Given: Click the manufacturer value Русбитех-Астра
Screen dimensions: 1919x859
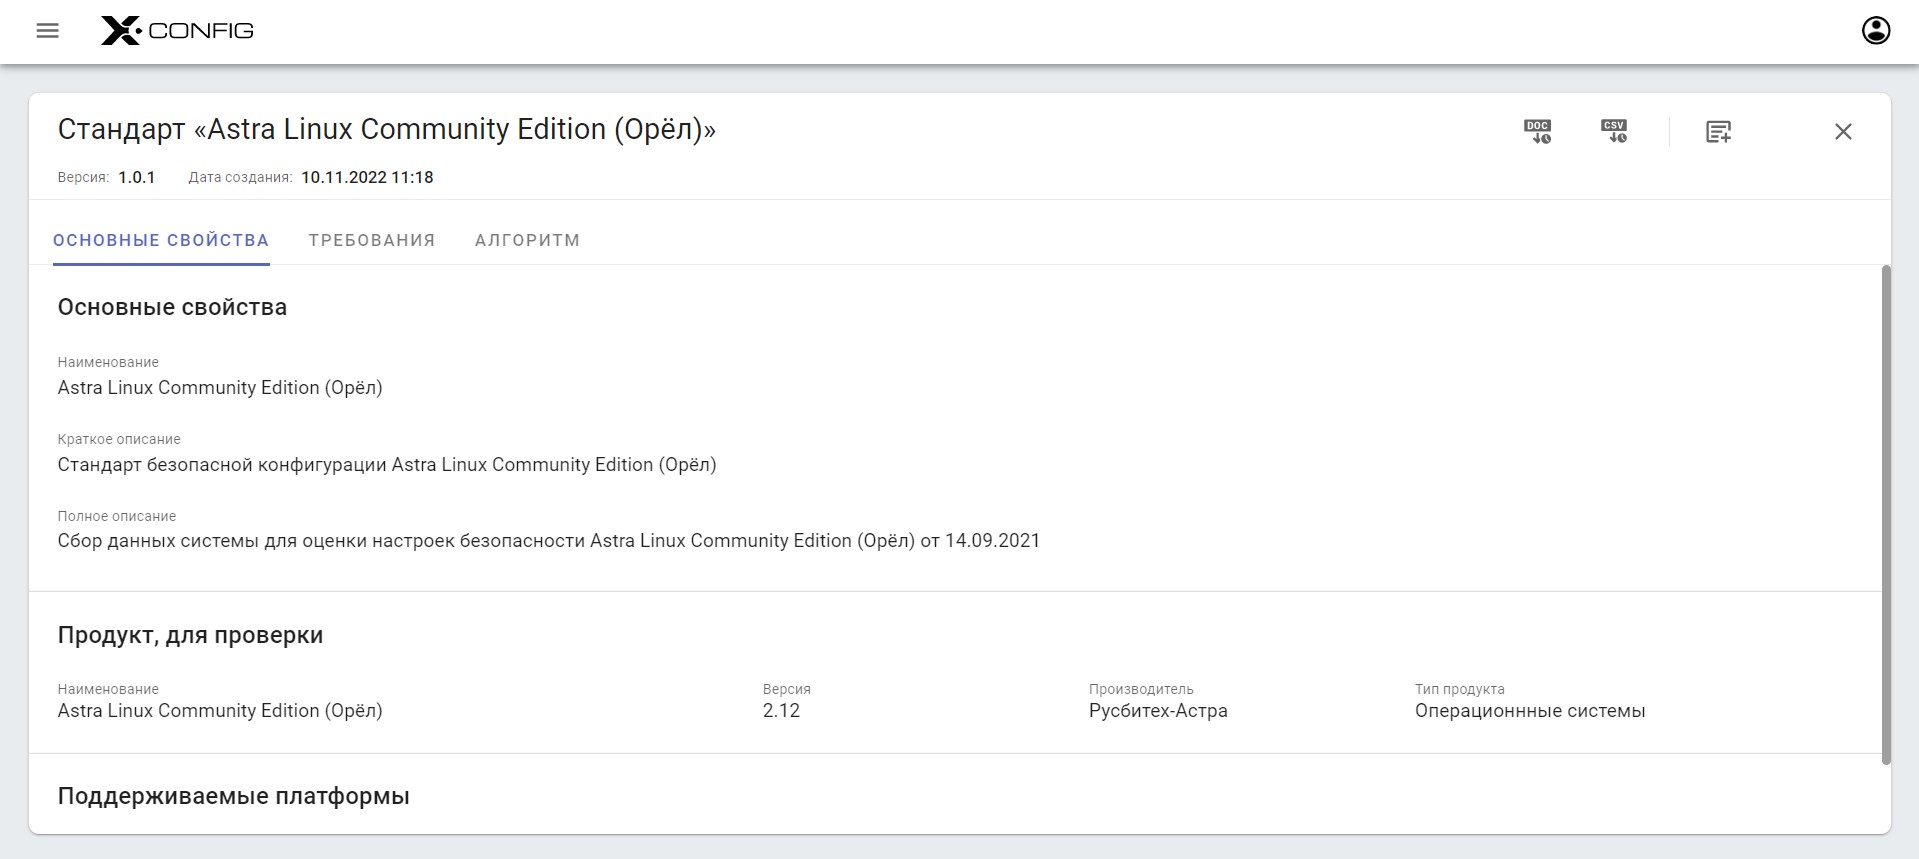Looking at the screenshot, I should 1158,711.
